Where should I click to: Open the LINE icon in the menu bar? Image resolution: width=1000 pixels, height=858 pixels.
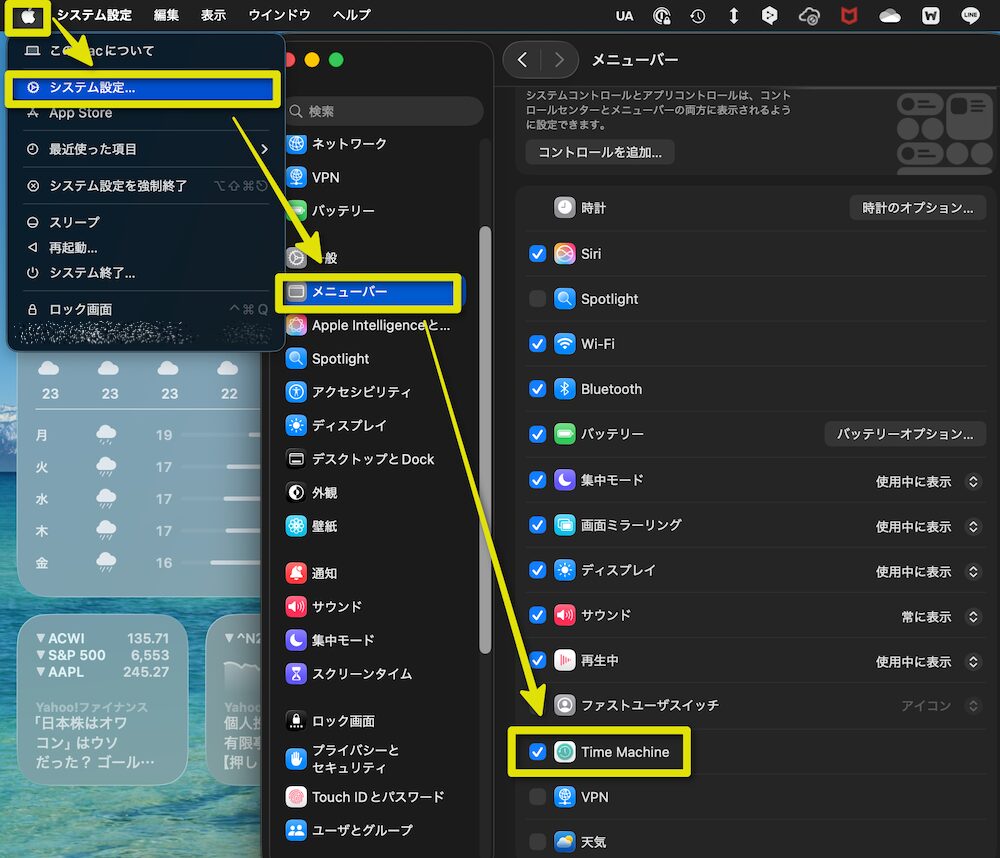tap(968, 15)
